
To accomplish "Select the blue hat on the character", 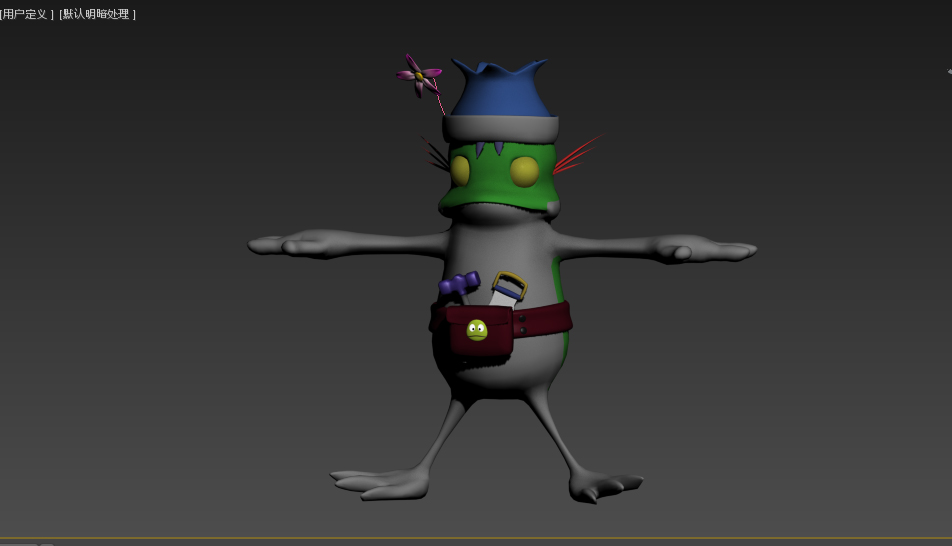I will [502, 90].
